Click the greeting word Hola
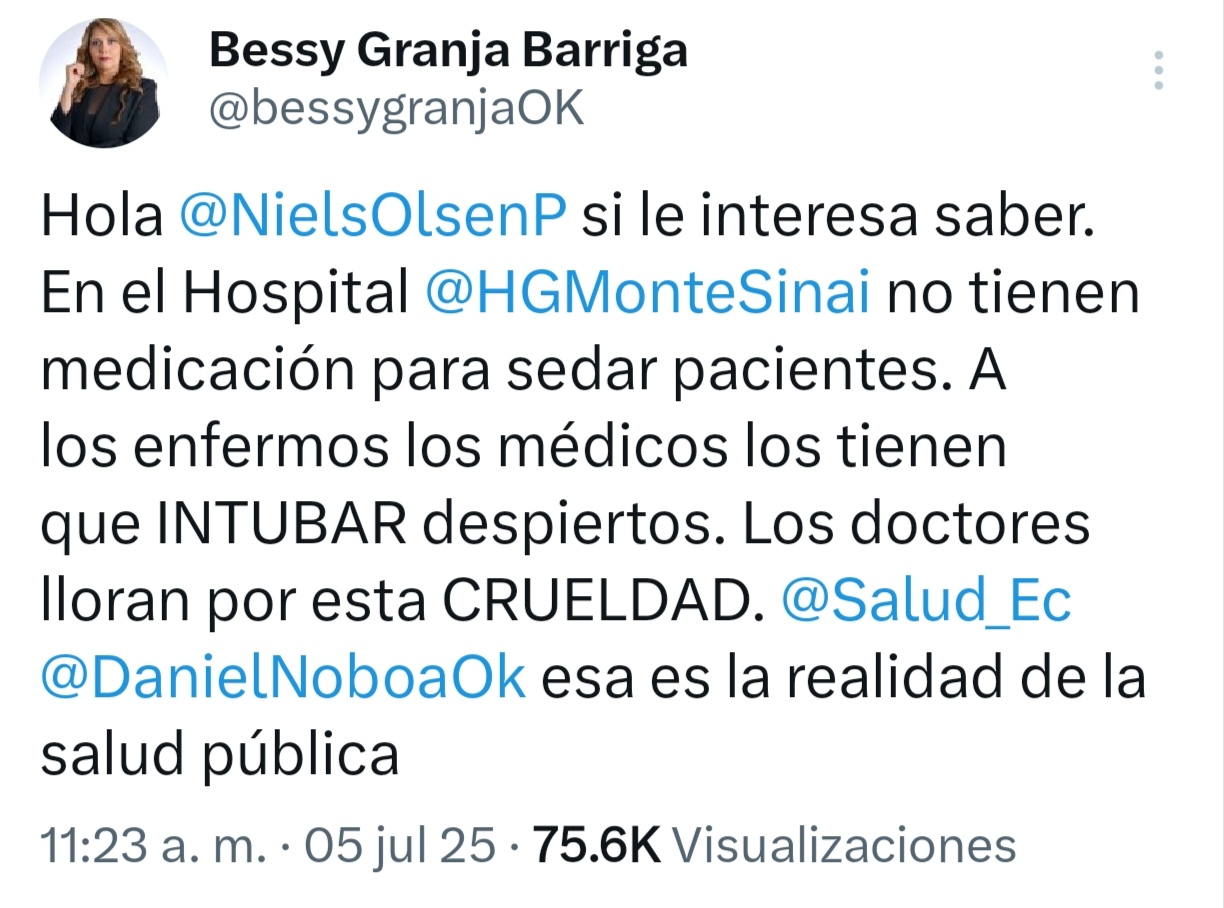This screenshot has width=1224, height=908. tap(101, 218)
